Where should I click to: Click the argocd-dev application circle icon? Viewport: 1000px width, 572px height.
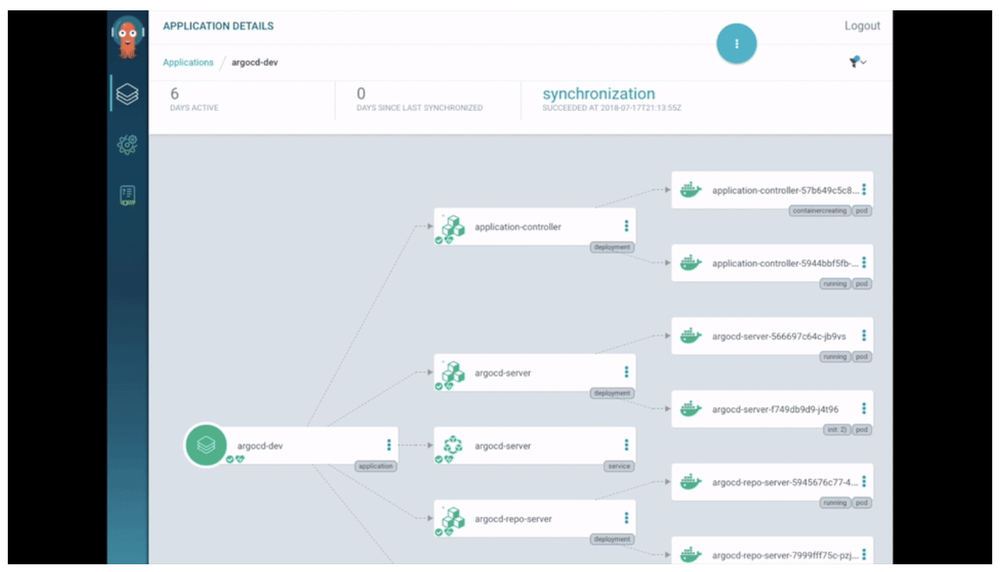[205, 445]
